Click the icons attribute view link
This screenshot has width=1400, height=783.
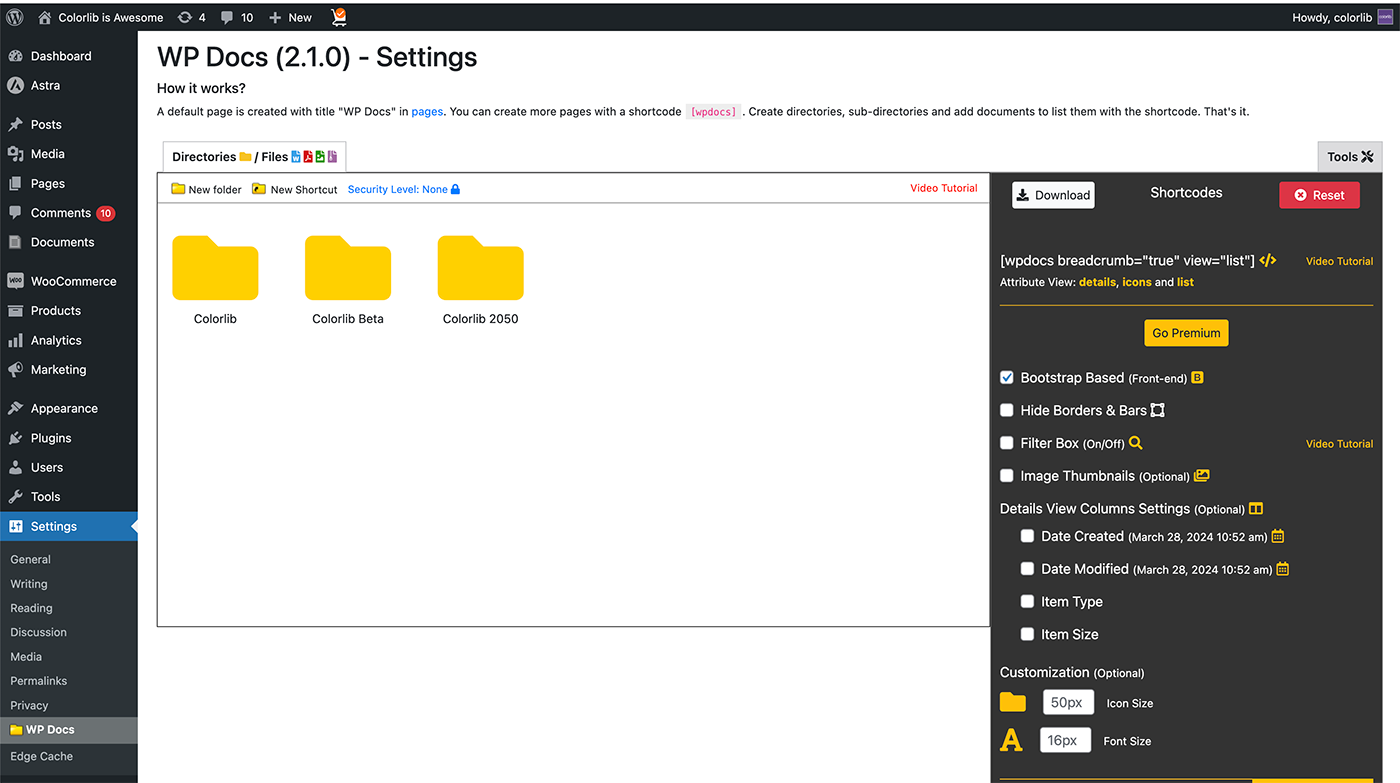click(1137, 282)
